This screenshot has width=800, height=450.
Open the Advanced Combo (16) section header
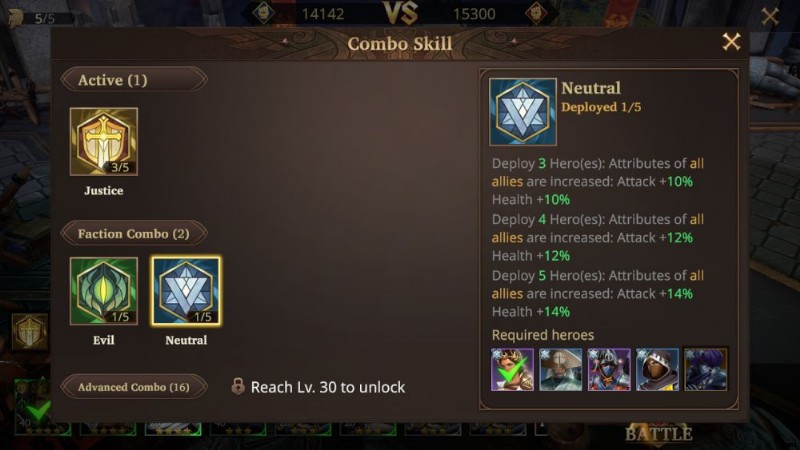(134, 387)
